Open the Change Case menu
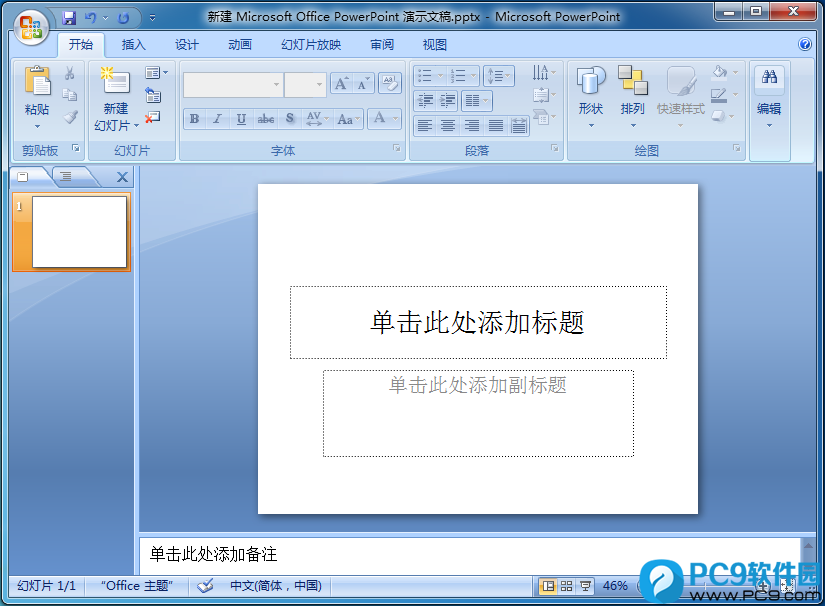Viewport: 825px width, 606px height. [348, 119]
